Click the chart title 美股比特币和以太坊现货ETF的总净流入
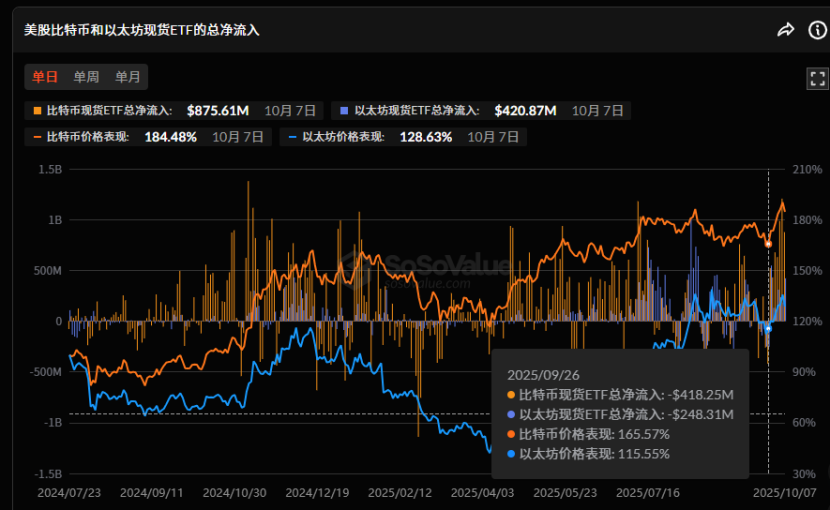Image resolution: width=830 pixels, height=510 pixels. click(x=142, y=30)
